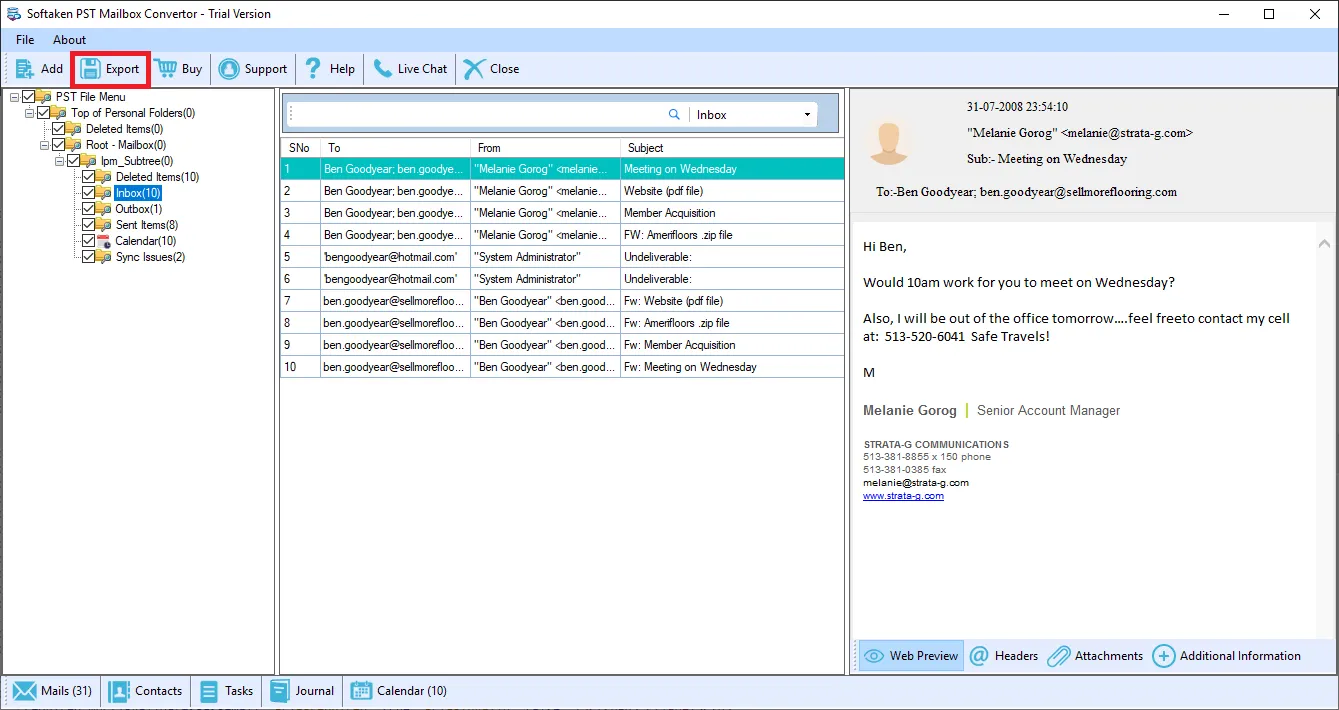Select row 4 FW: Amerifloors .zip file
The height and width of the screenshot is (710, 1339).
click(x=562, y=235)
